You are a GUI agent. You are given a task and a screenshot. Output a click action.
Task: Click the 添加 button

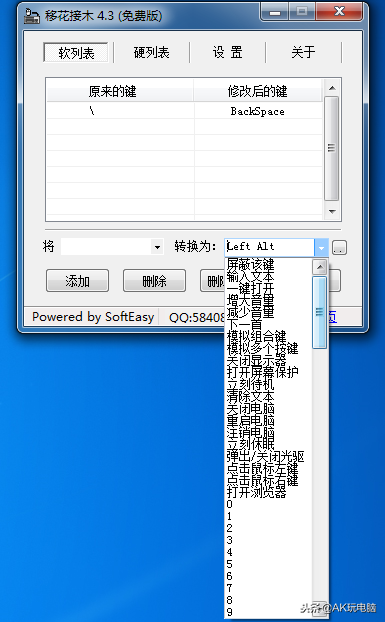coord(77,281)
